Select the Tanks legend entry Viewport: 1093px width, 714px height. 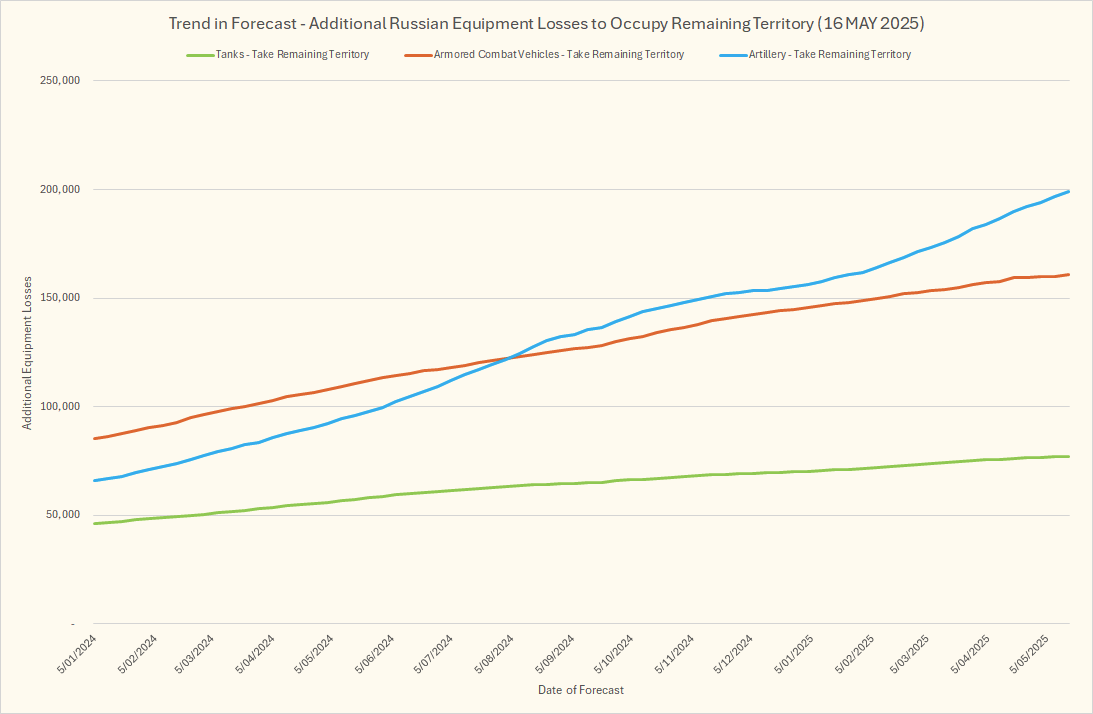click(x=291, y=55)
